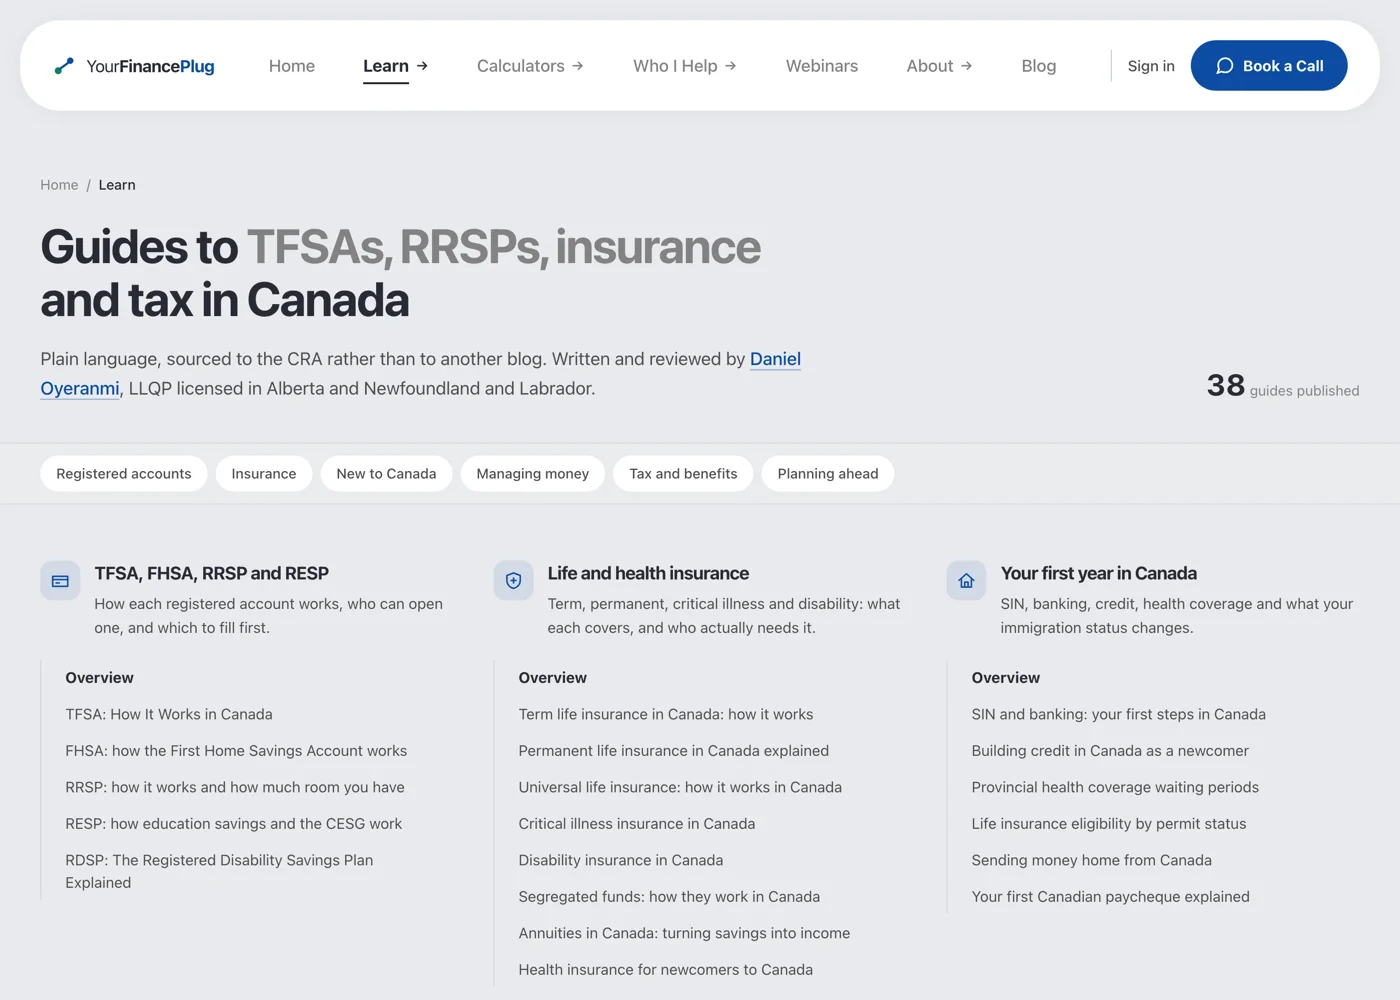This screenshot has width=1400, height=1000.
Task: Open Overview under TFSA, FHSA, RRSP and RESP
Action: 100,678
